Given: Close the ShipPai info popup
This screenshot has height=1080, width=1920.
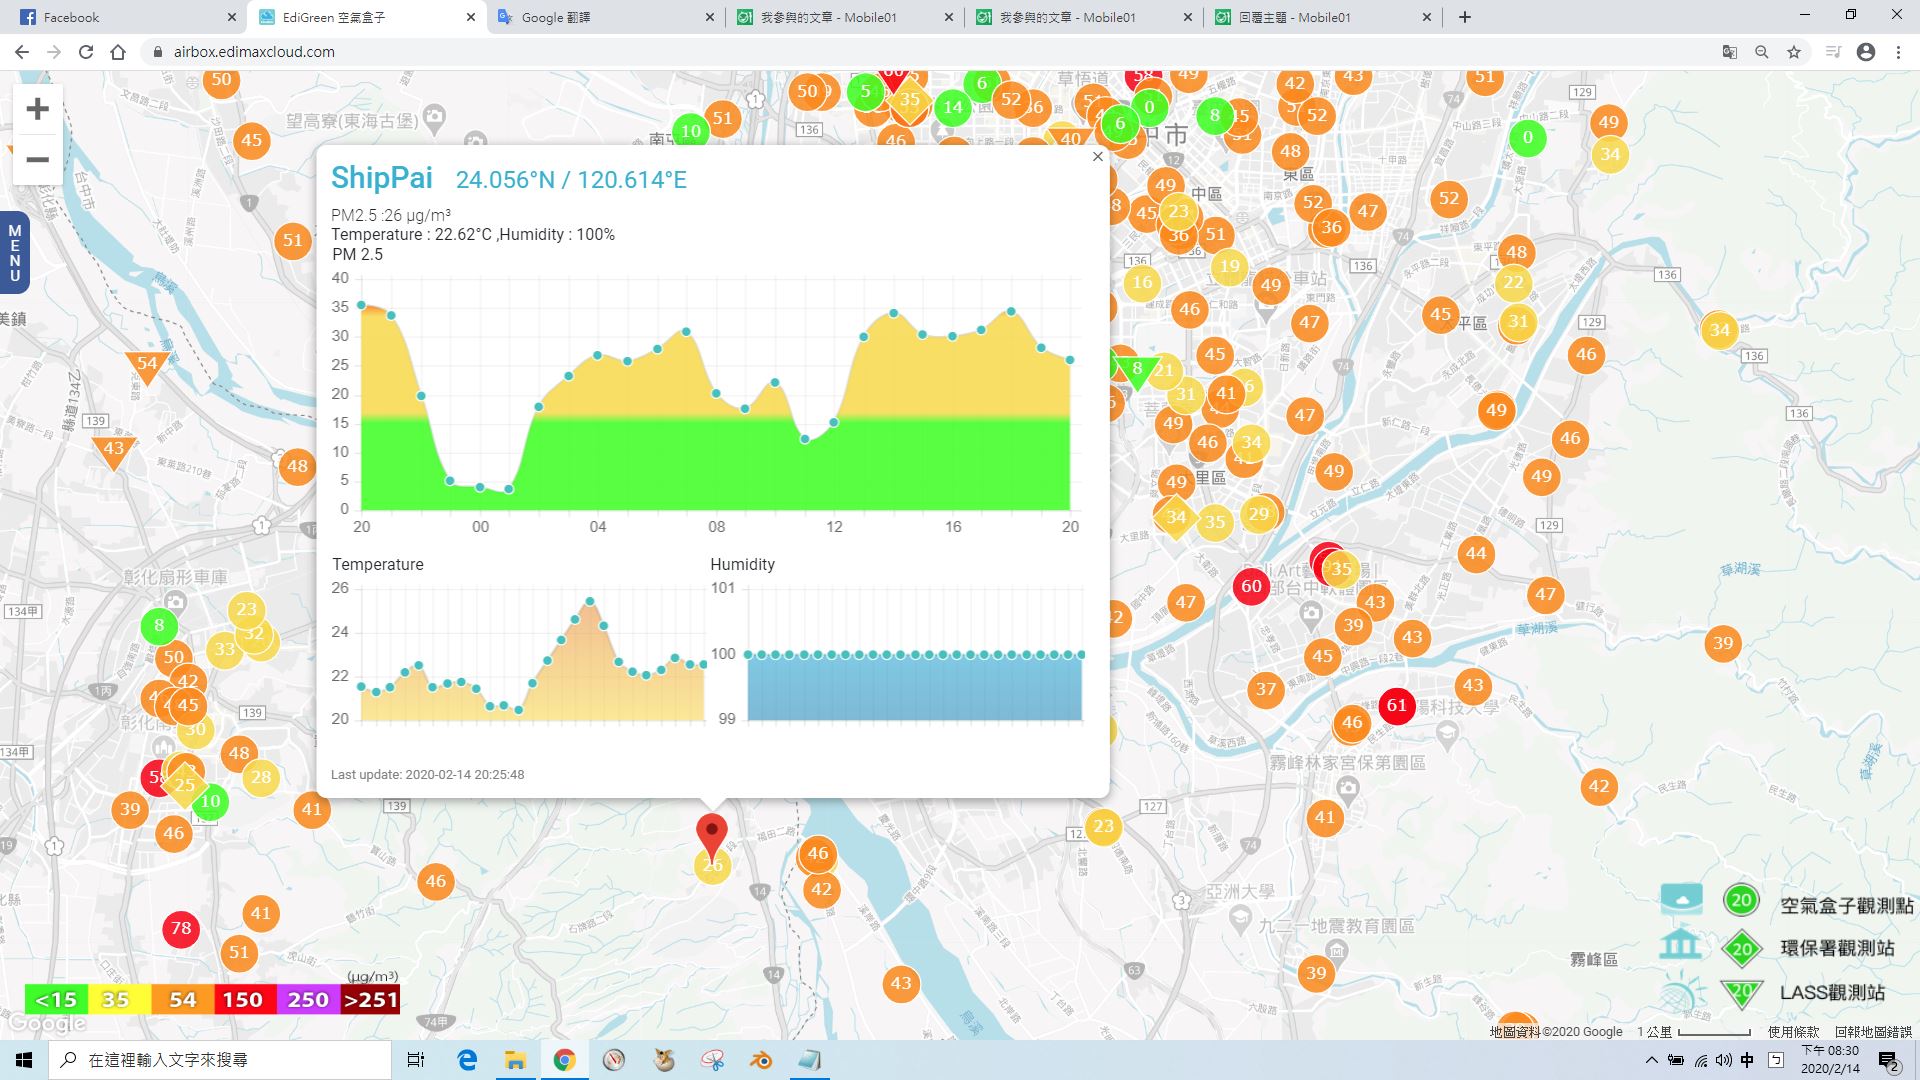Looking at the screenshot, I should (1098, 157).
